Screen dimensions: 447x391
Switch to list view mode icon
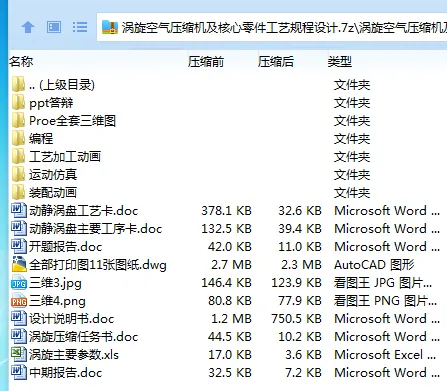(80, 27)
